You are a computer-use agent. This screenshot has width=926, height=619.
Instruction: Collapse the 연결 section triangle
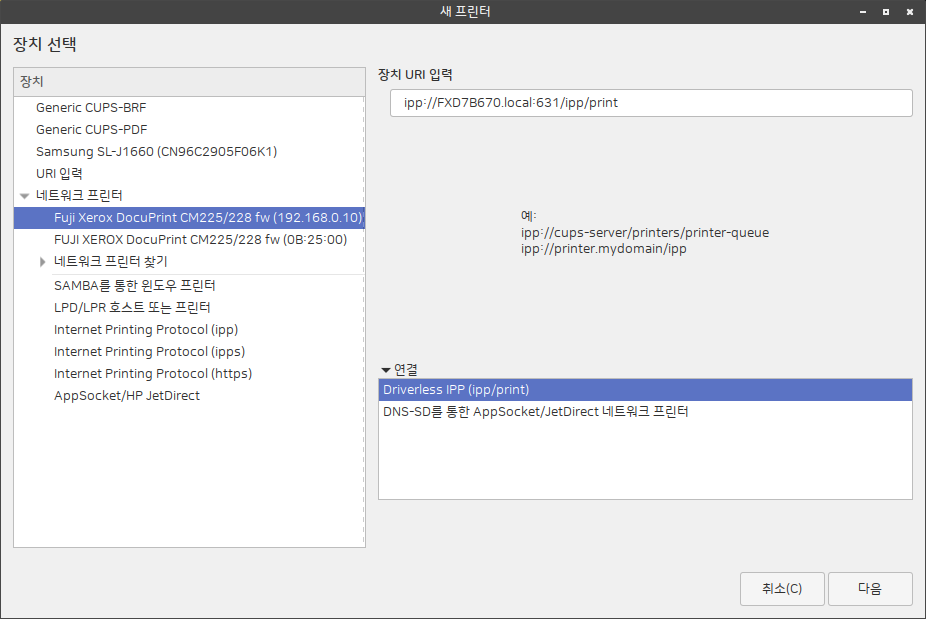386,370
